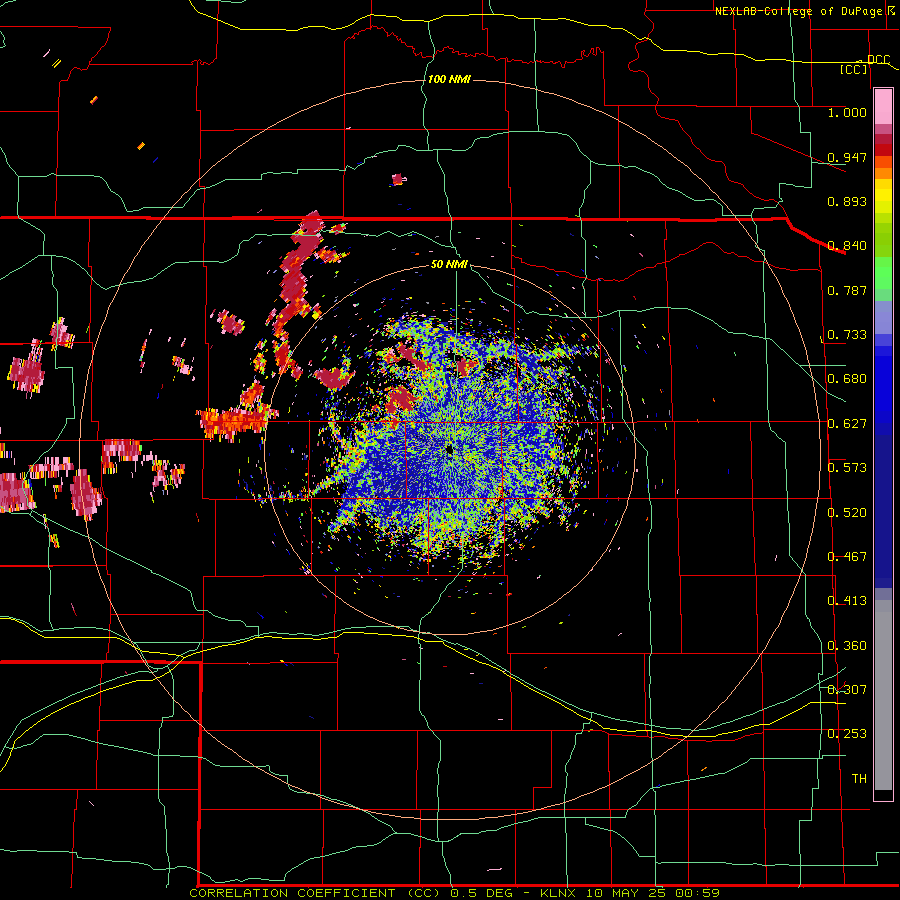Click the radar site center point
This screenshot has height=900, width=900.
coord(449,450)
